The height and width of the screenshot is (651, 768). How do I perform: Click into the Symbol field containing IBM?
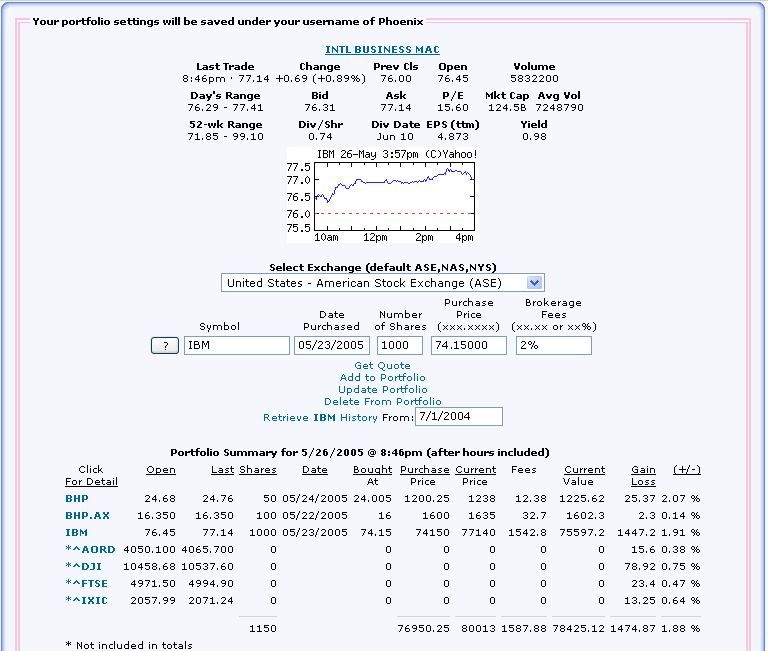pos(237,345)
